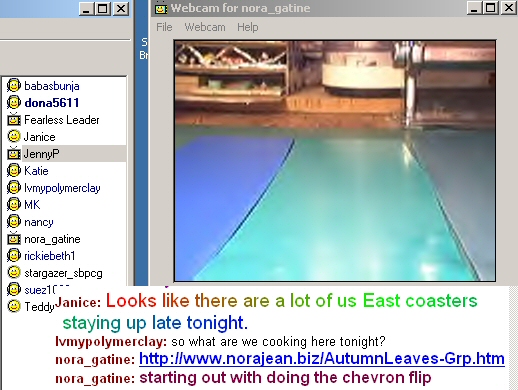Click the smiley icon next to babasbunja
This screenshot has height=390, width=518.
coord(14,86)
